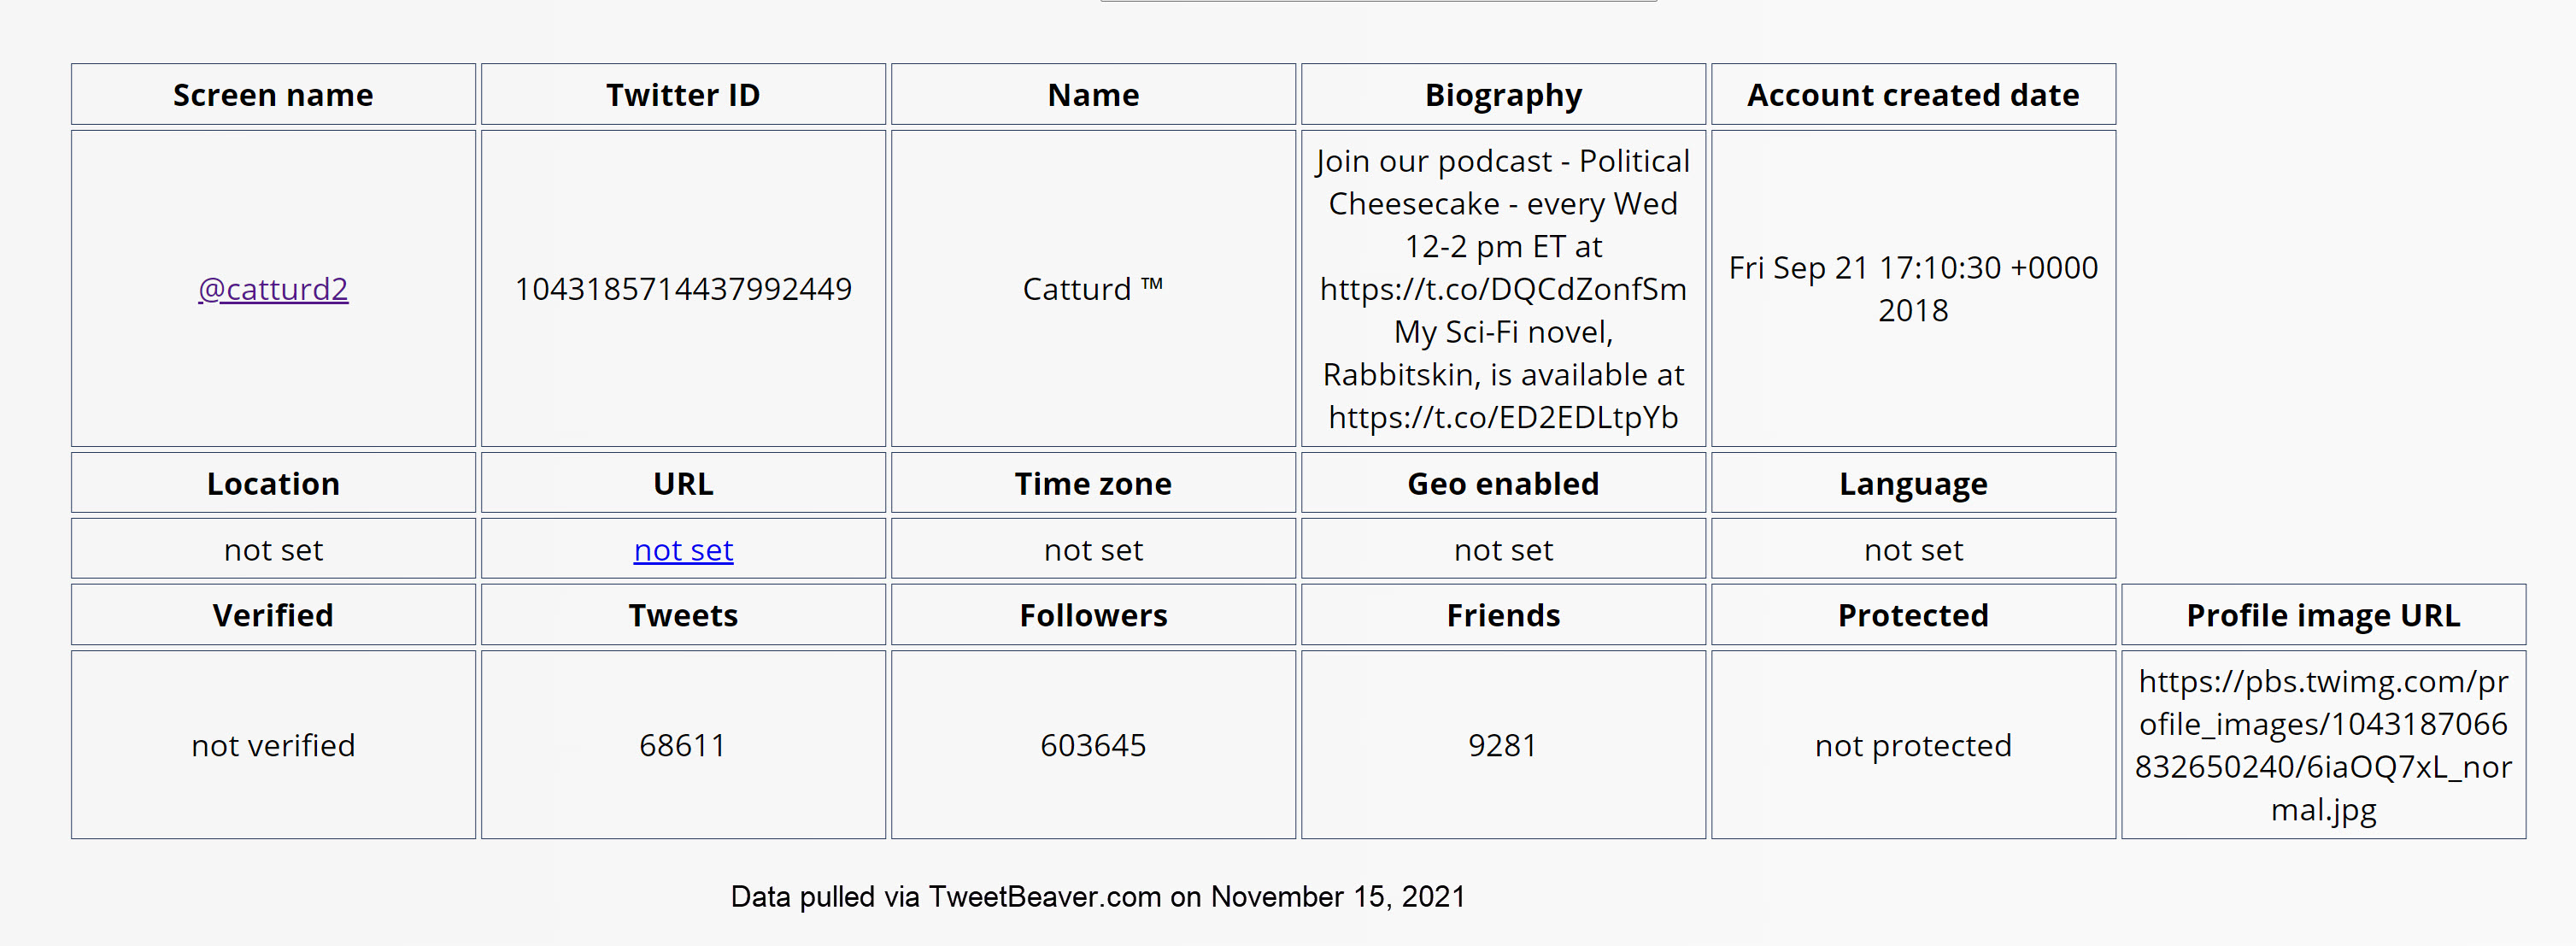Click the Twitter ID number 1043185714437992449
Image resolution: width=2576 pixels, height=946 pixels.
point(683,289)
